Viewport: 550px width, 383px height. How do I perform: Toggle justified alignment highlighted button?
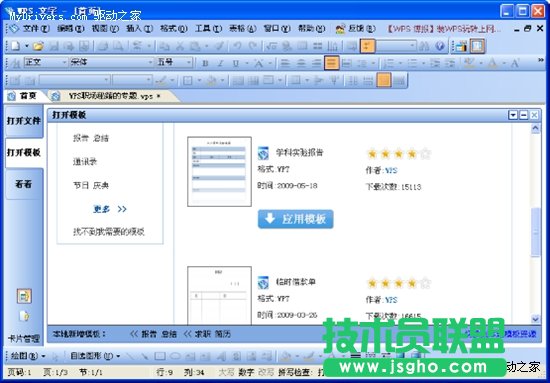[x=331, y=63]
